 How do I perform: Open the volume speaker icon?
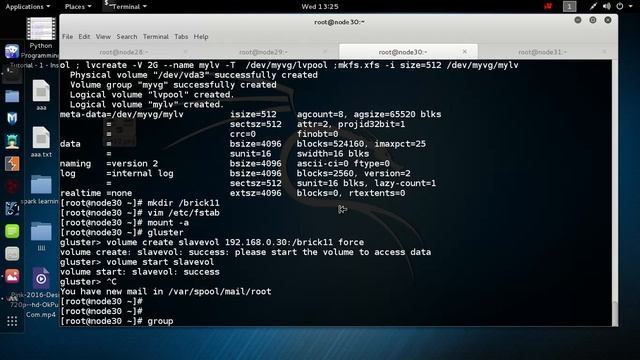[x=607, y=6]
